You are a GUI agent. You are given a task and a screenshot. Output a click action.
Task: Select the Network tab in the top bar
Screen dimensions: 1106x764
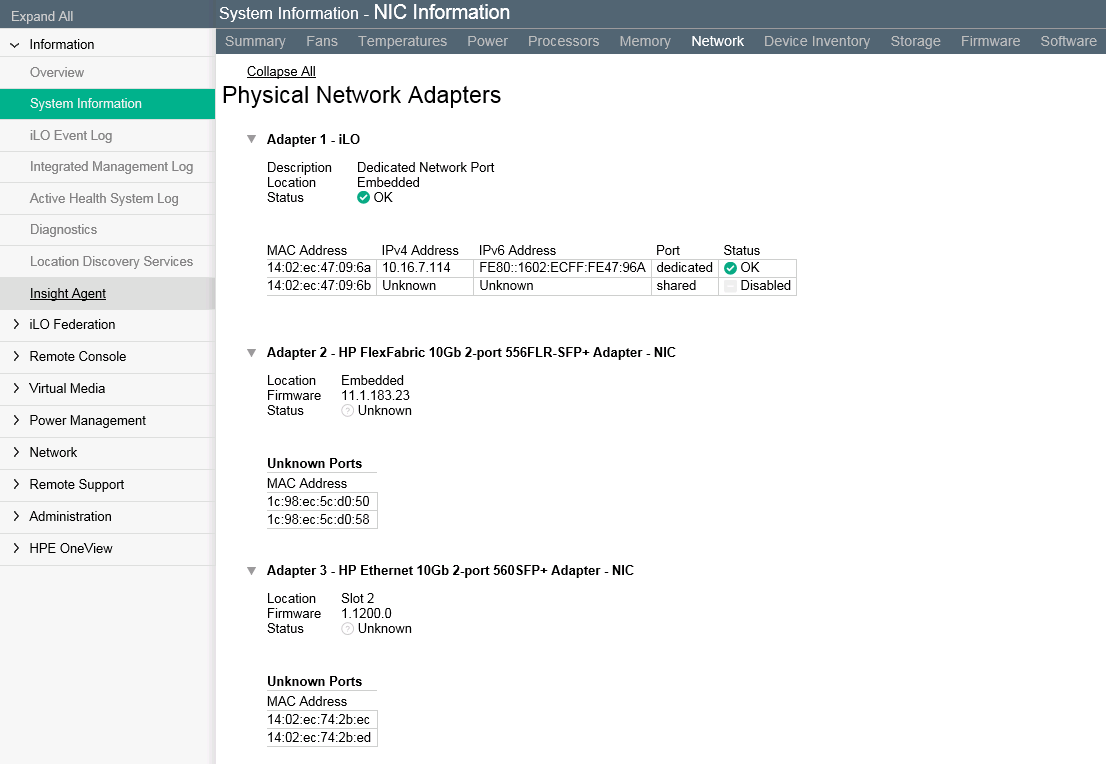(717, 41)
